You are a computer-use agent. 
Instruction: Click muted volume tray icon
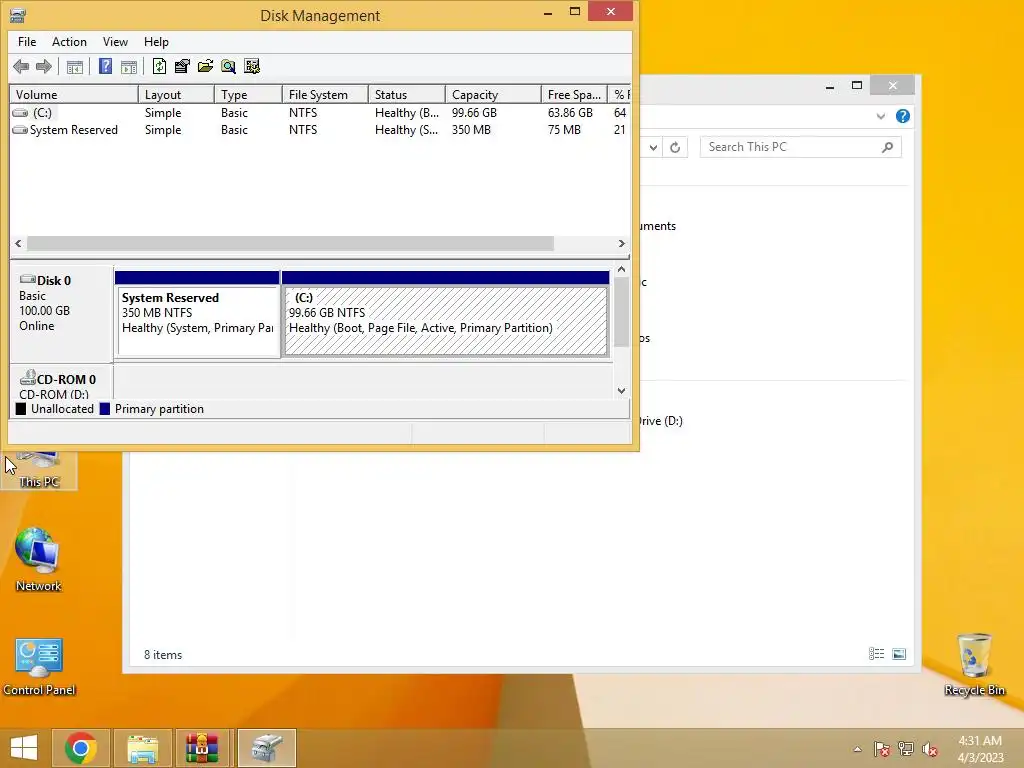[930, 749]
